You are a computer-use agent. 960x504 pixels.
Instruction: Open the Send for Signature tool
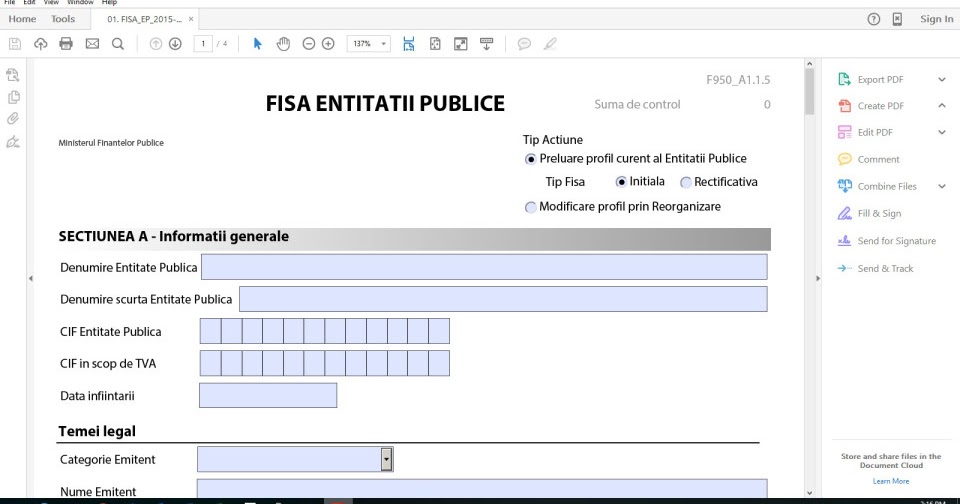(896, 241)
